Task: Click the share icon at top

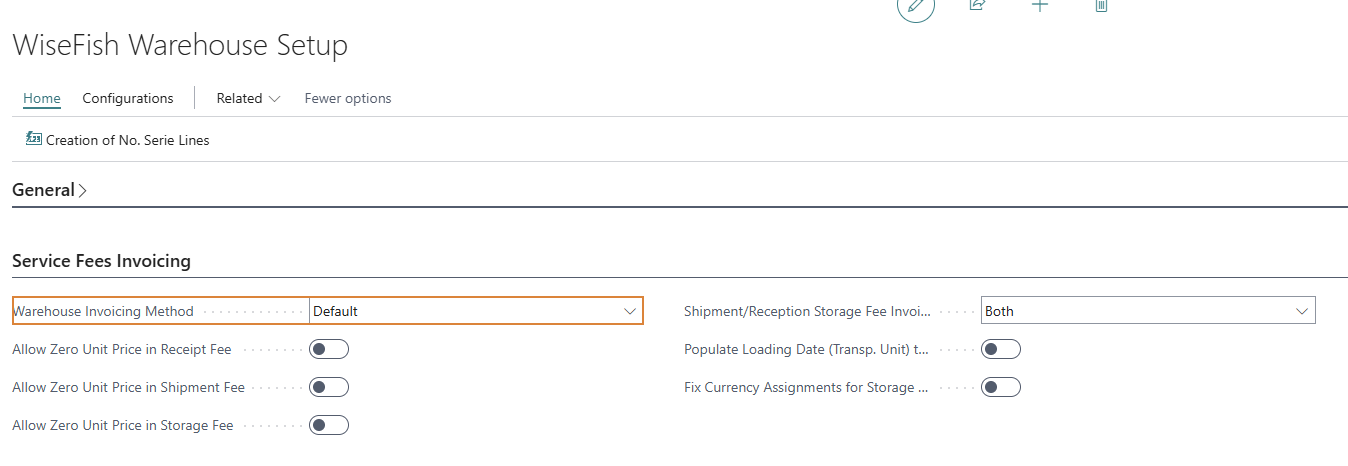Action: [x=977, y=5]
